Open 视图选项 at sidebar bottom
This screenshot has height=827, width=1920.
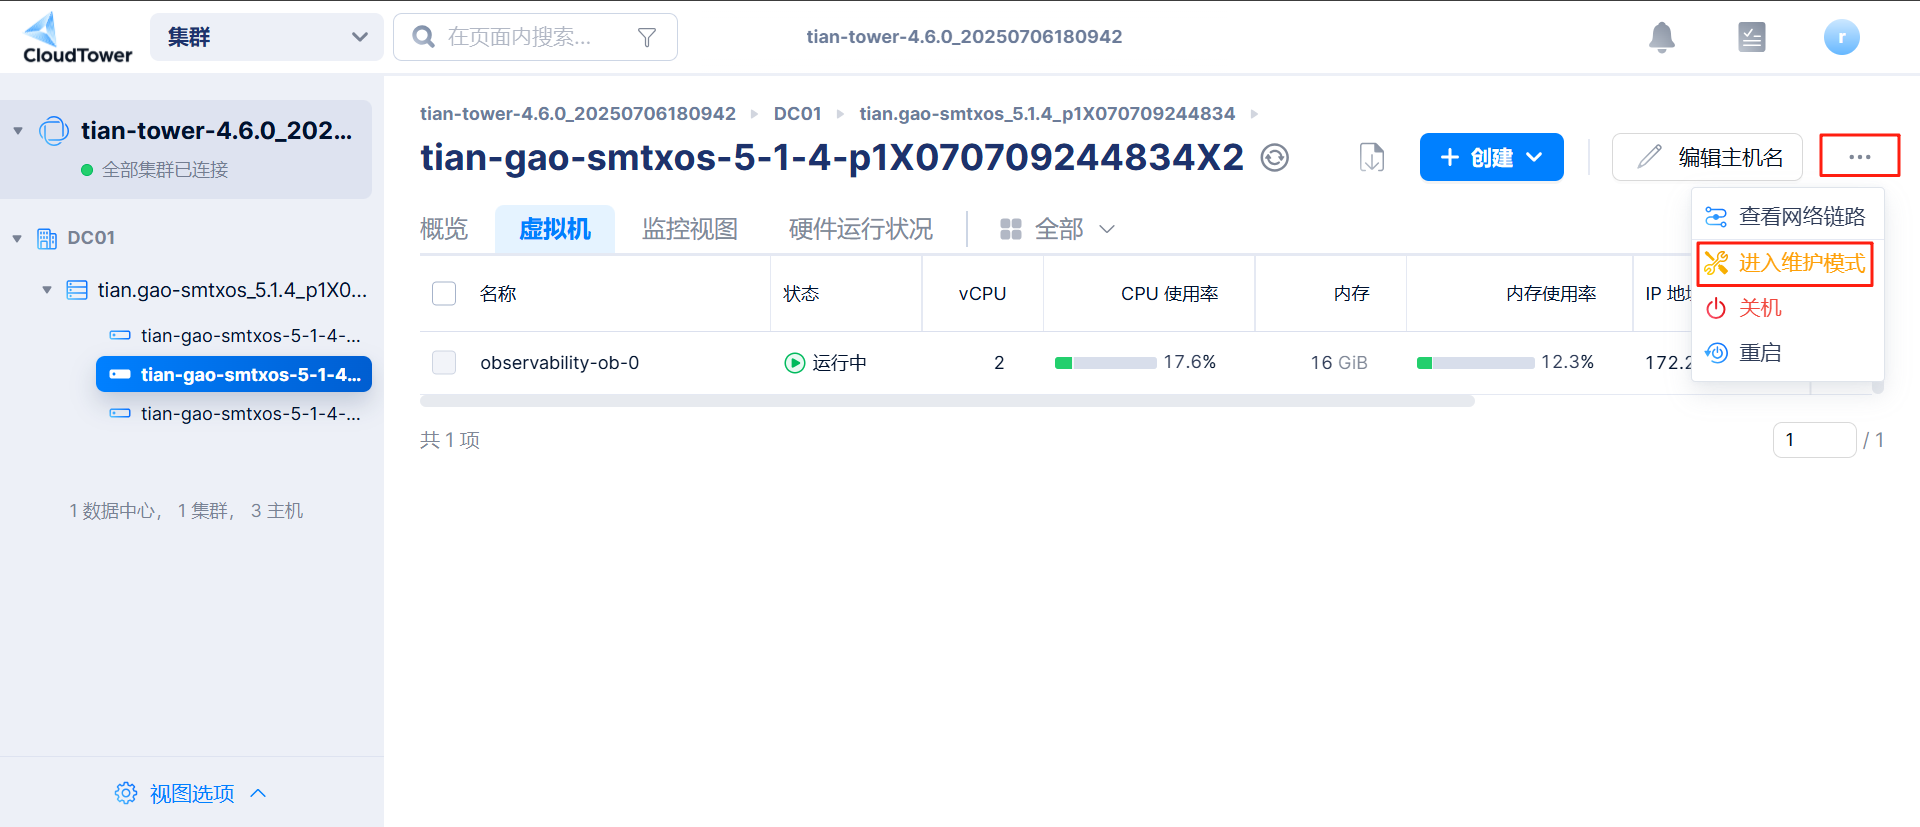[x=191, y=793]
